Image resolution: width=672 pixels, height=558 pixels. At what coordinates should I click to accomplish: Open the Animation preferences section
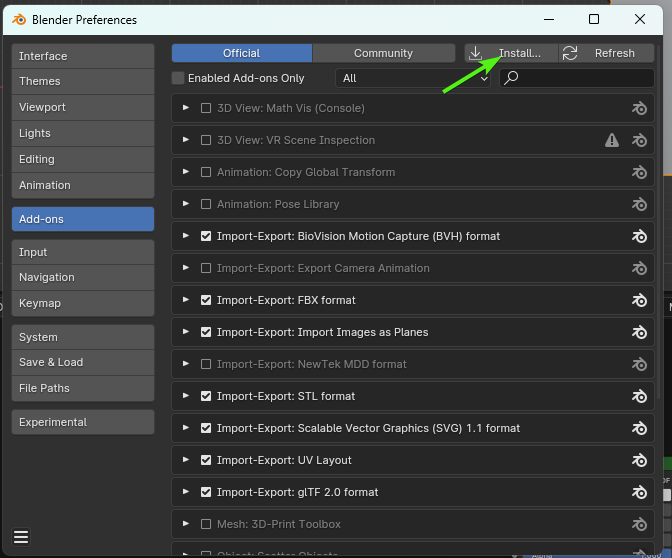coord(83,185)
